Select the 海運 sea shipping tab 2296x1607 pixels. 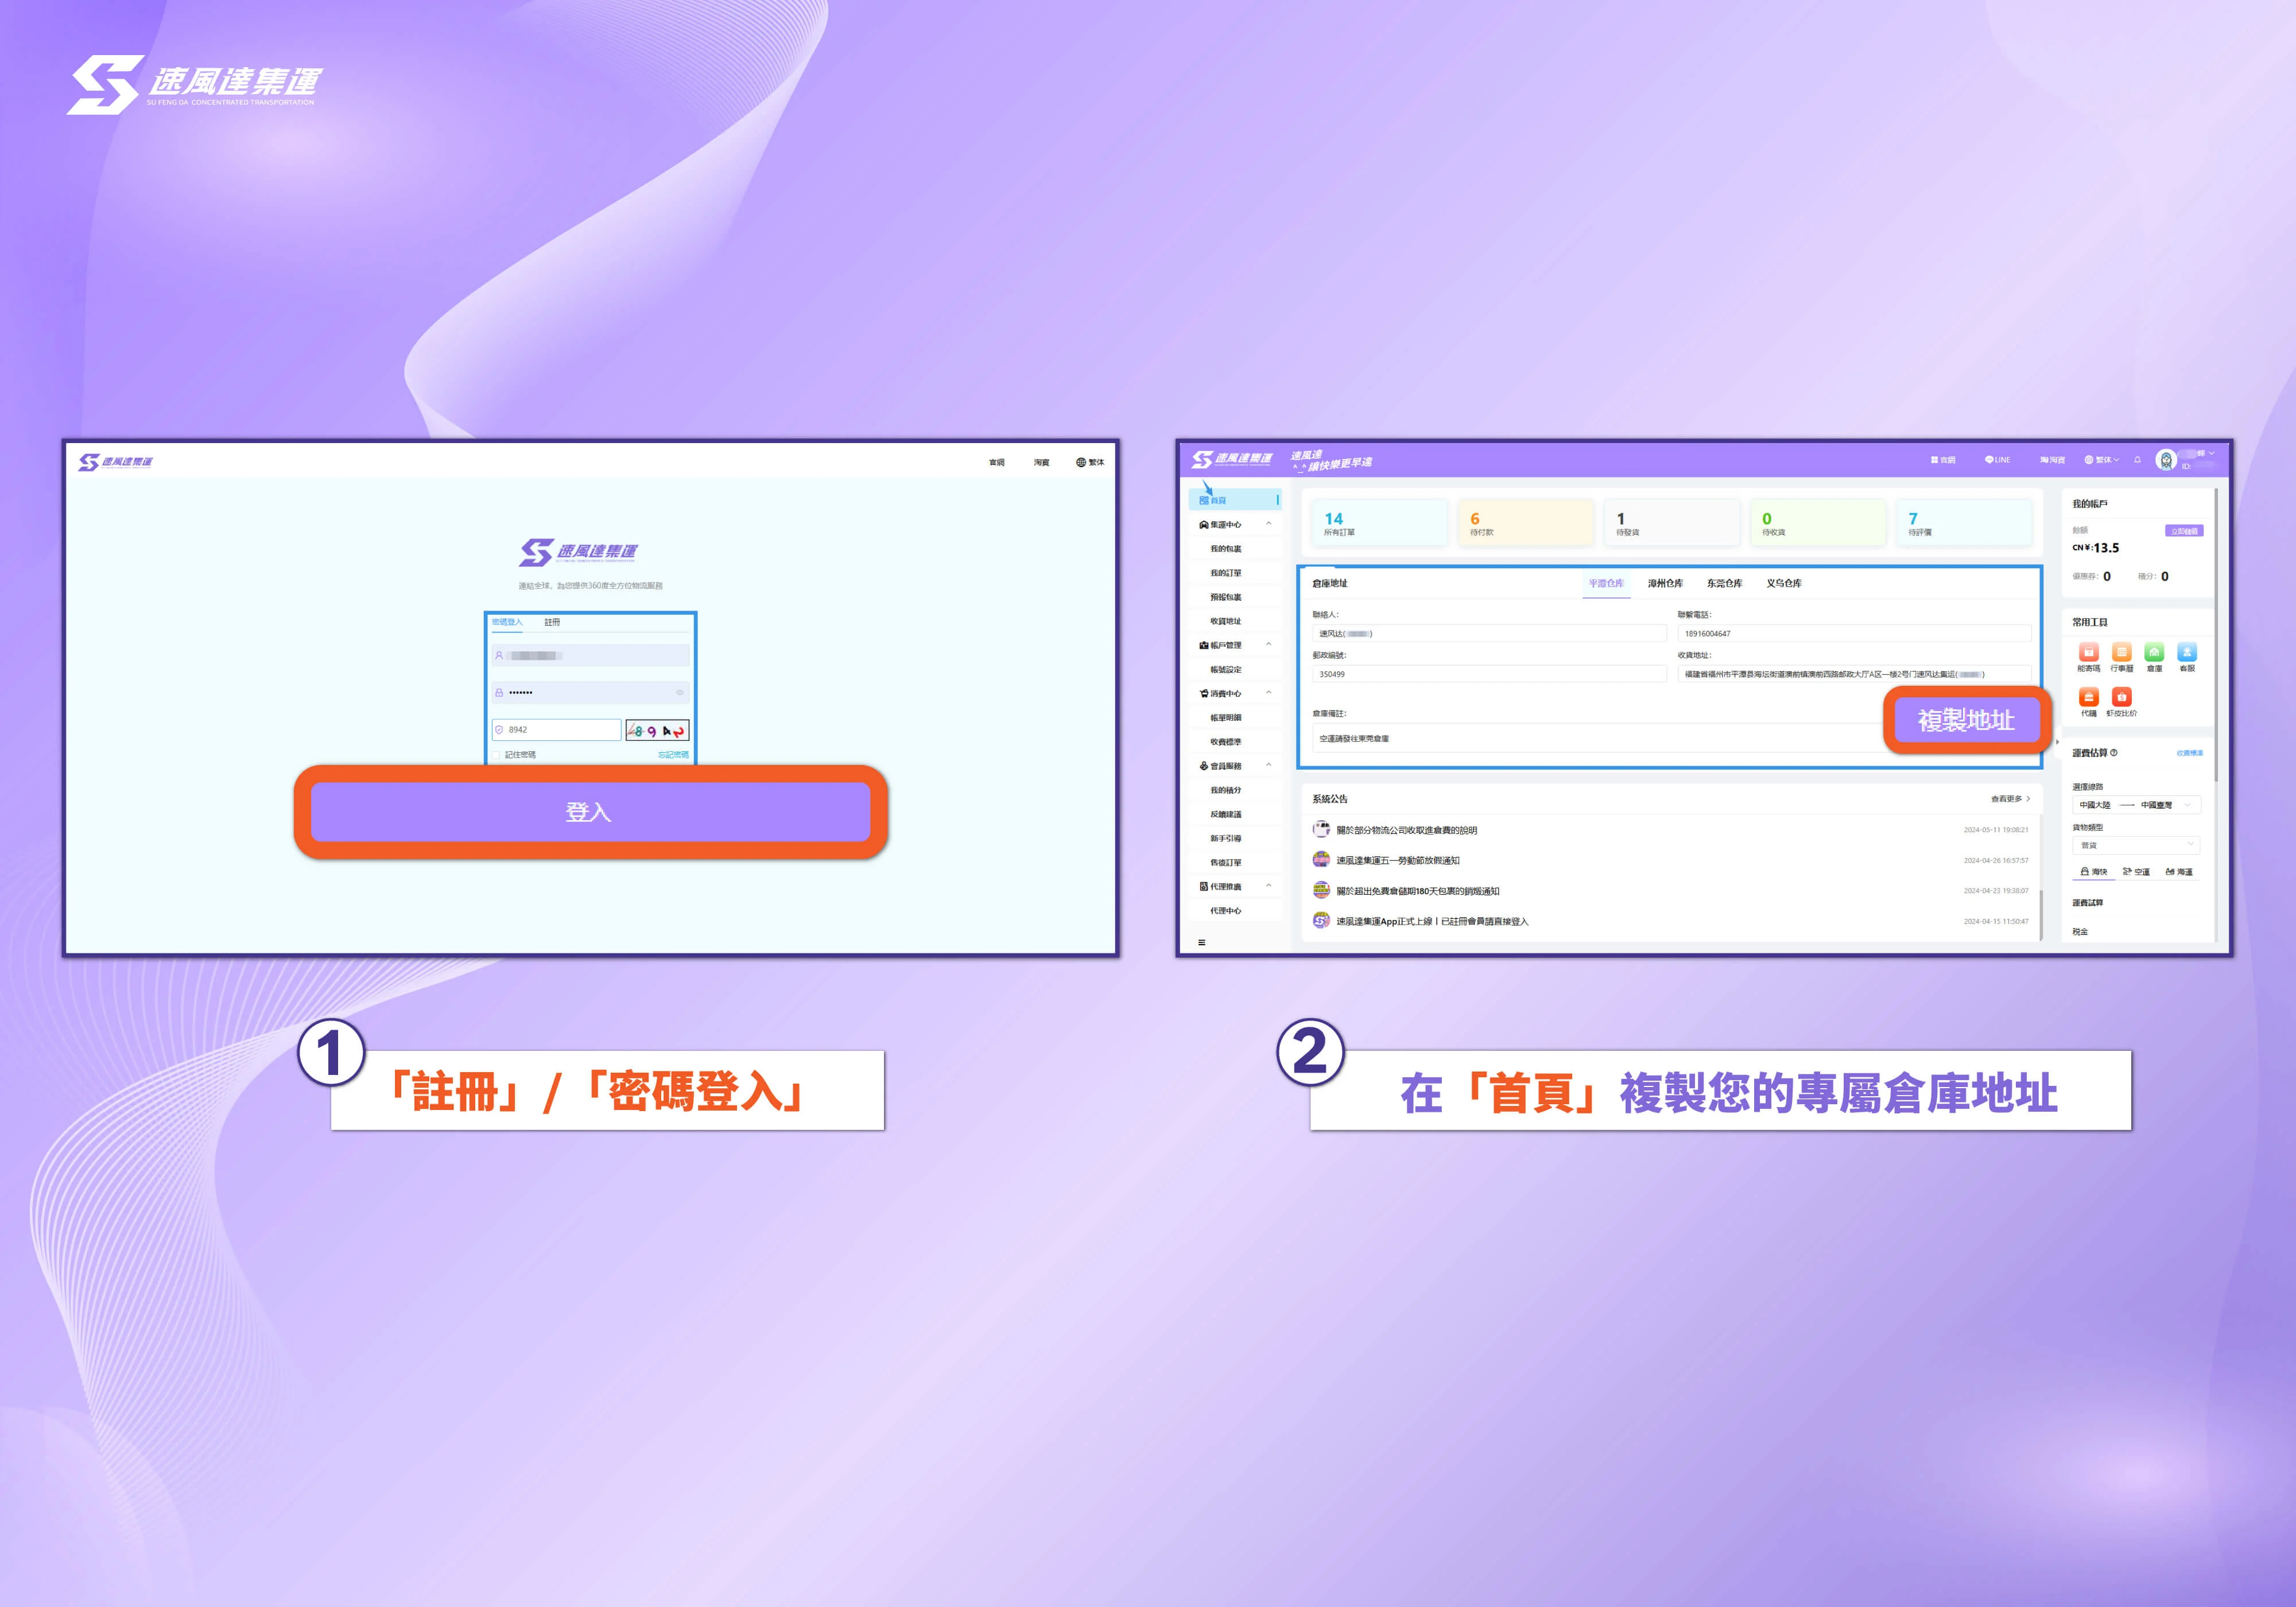[2179, 872]
